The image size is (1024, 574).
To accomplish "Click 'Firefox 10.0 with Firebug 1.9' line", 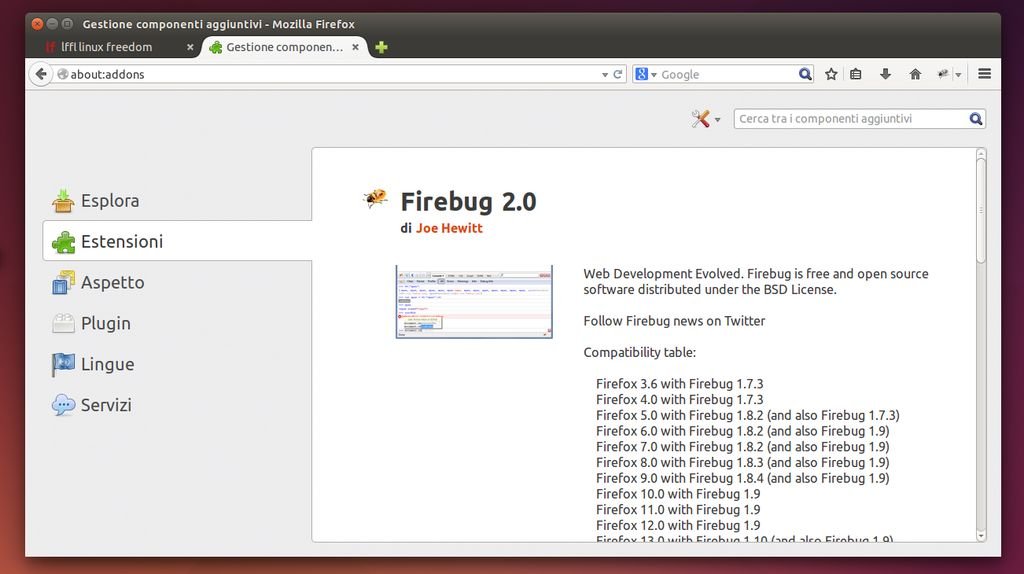I will pyautogui.click(x=678, y=494).
